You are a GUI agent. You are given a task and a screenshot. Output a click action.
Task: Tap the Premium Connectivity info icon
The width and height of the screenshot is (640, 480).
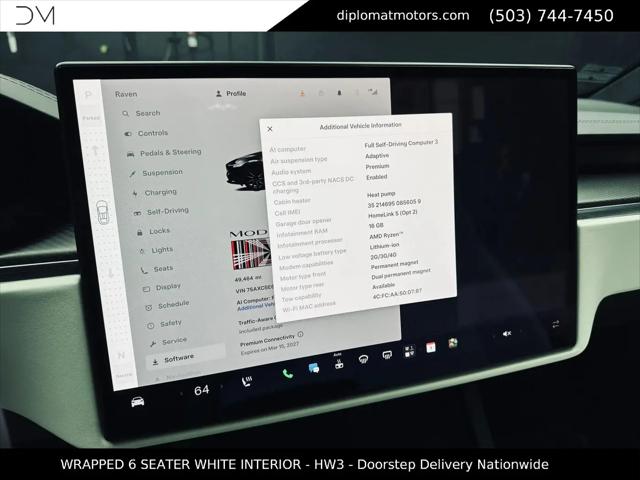pos(300,334)
